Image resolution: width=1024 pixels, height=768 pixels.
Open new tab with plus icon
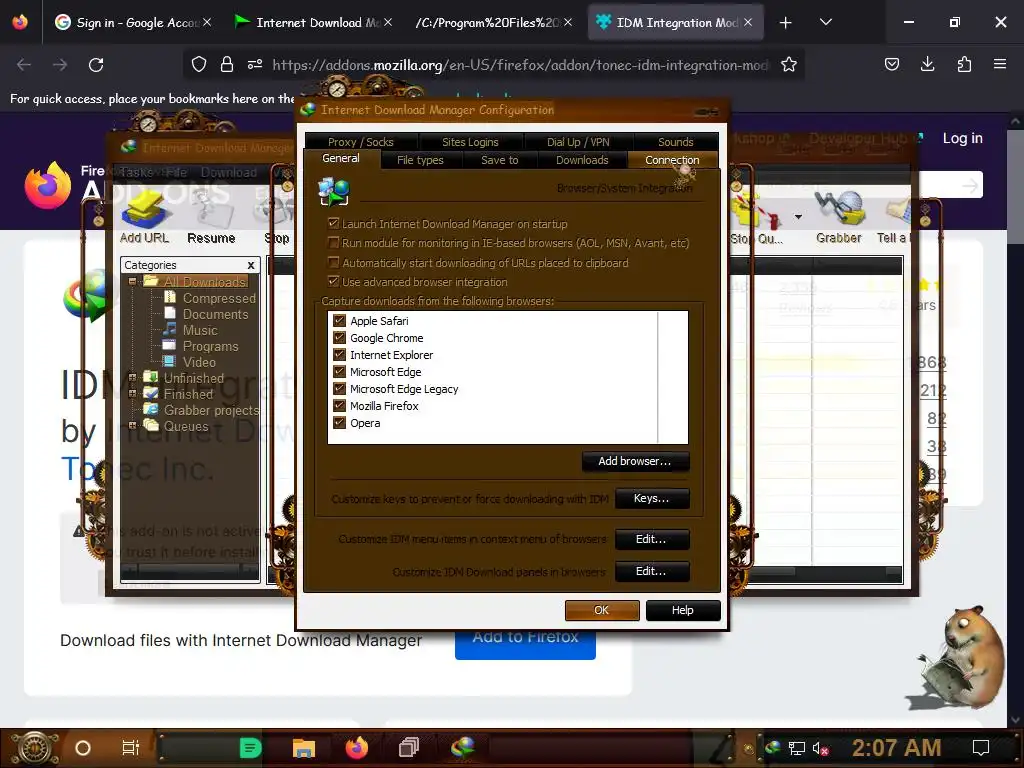[786, 23]
